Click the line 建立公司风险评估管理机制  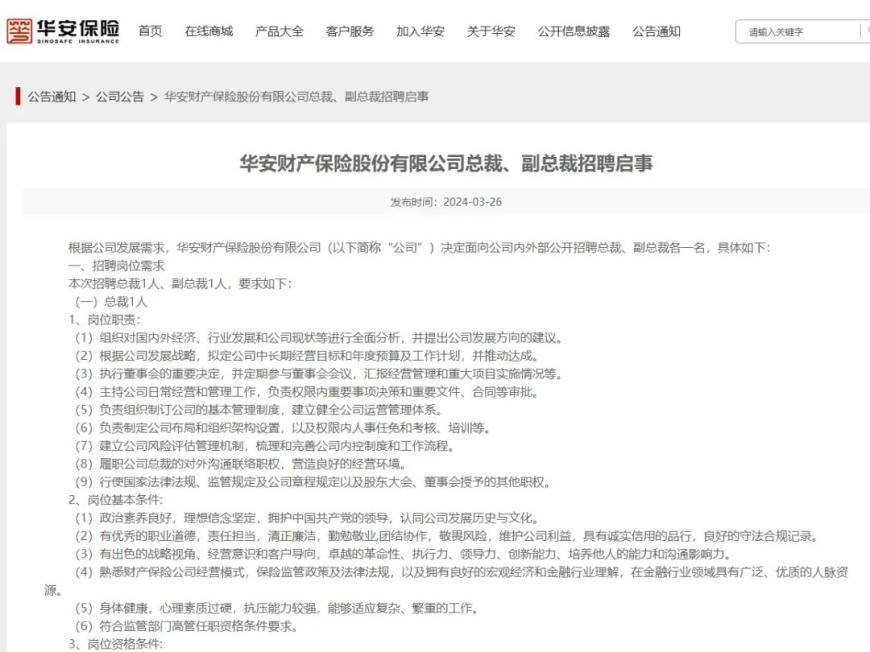click(265, 446)
